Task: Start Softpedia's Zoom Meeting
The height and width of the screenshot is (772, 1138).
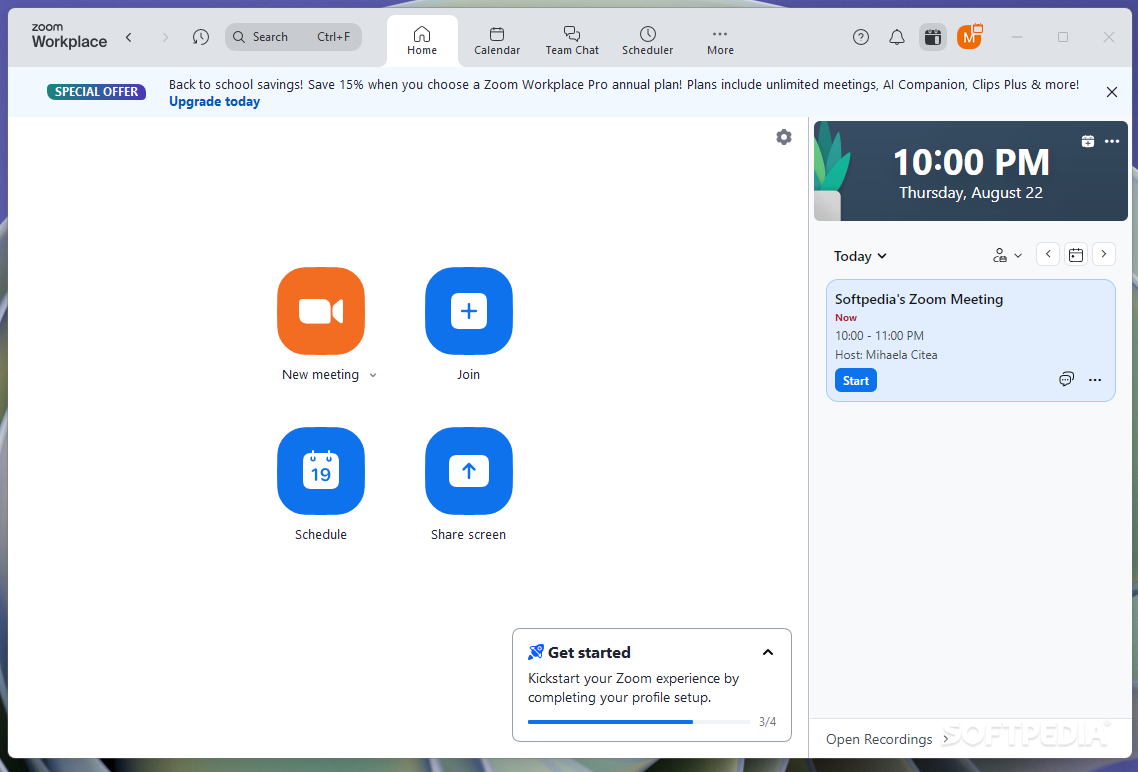Action: coord(856,380)
